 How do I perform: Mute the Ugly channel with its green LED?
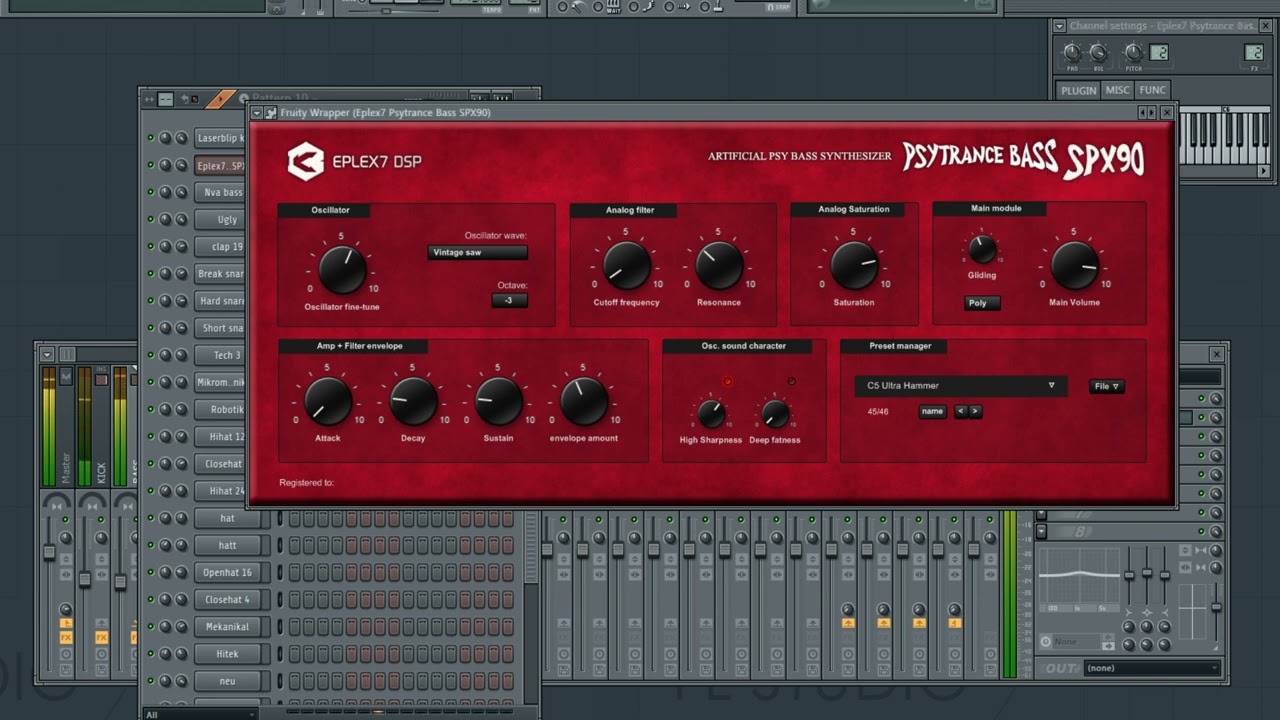pos(151,219)
